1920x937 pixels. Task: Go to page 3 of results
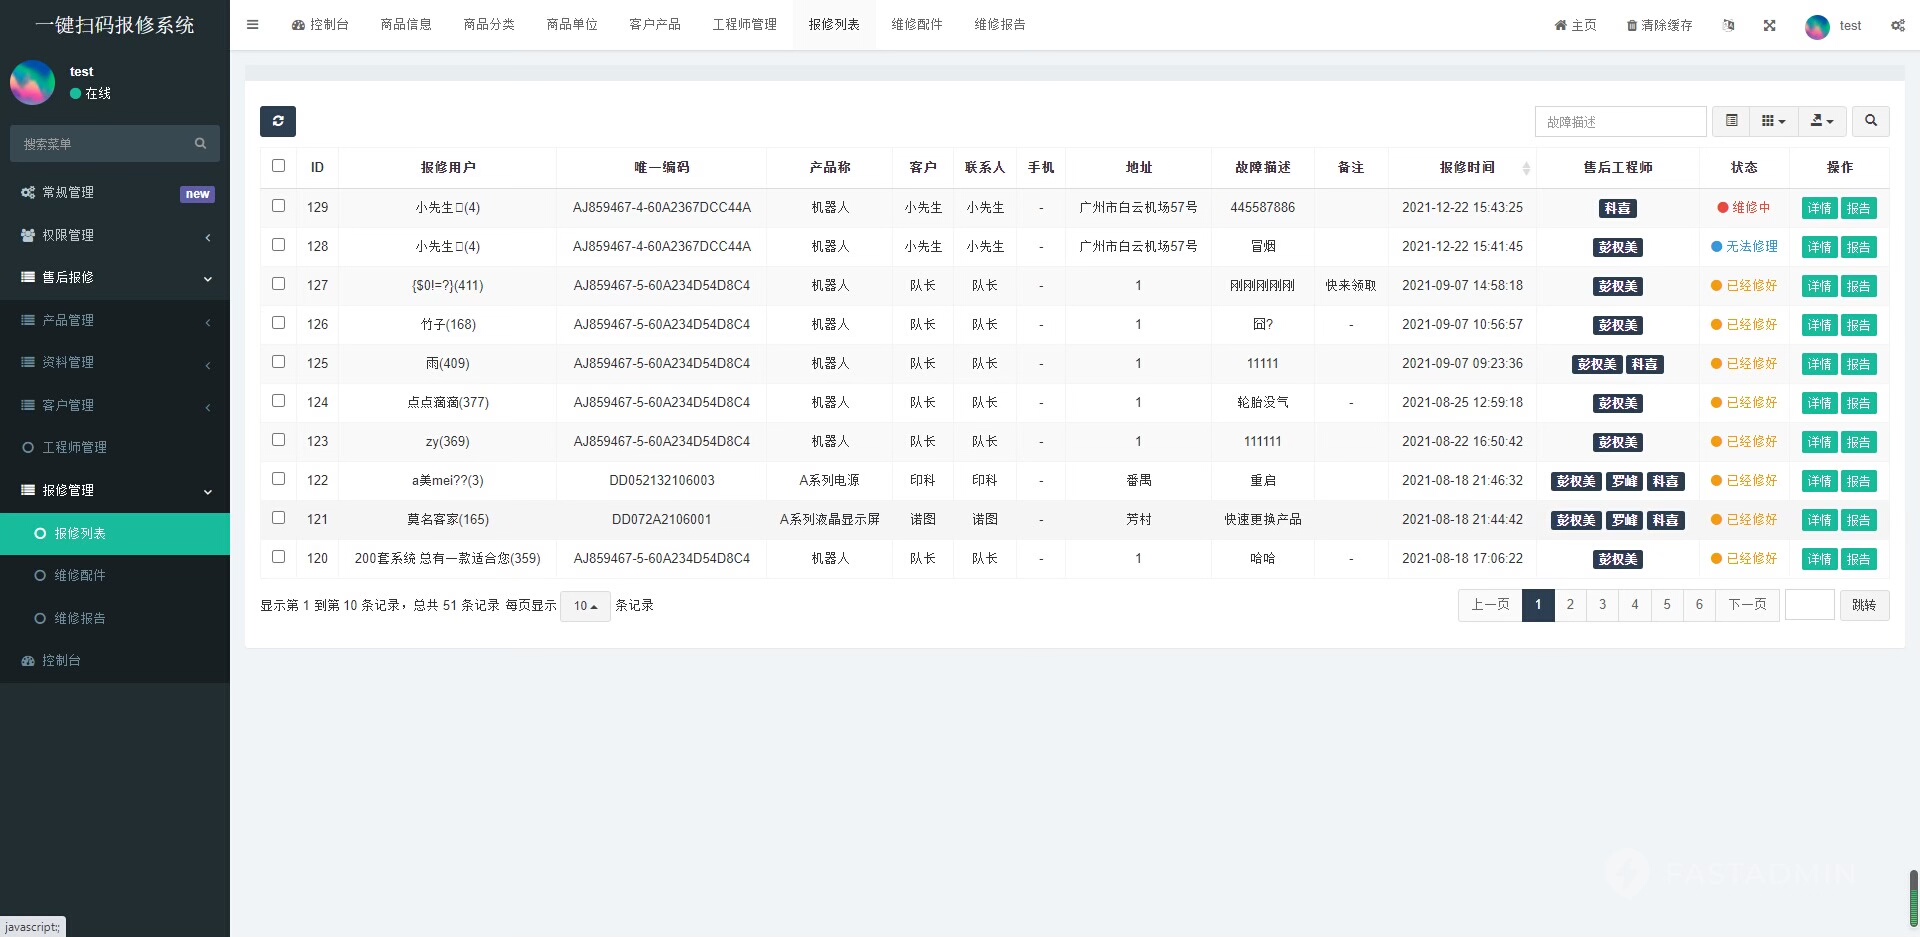tap(1602, 605)
